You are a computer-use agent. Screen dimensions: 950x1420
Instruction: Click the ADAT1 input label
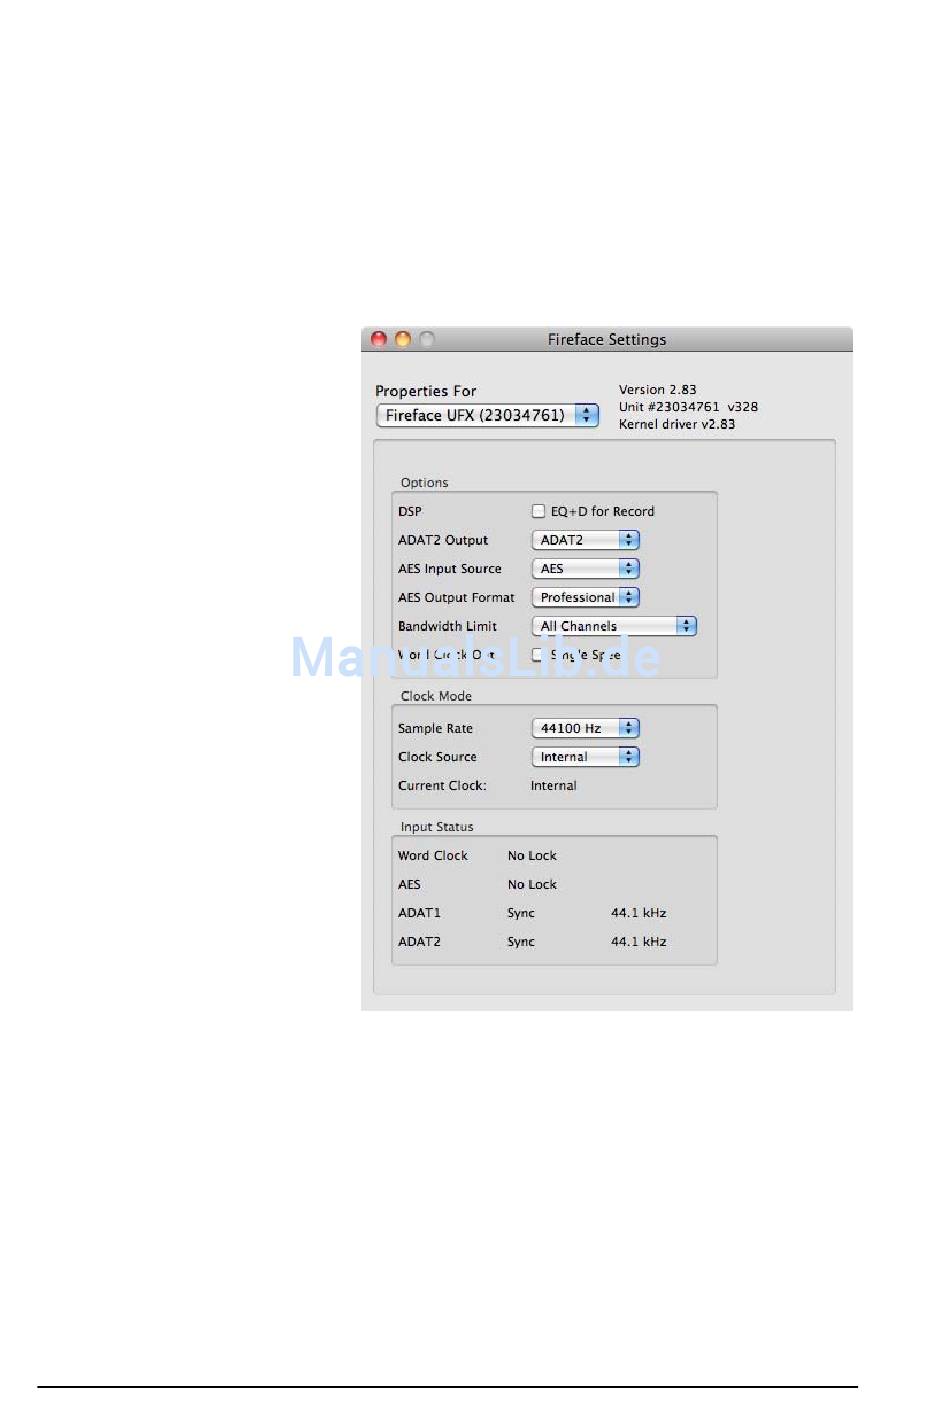pos(419,912)
